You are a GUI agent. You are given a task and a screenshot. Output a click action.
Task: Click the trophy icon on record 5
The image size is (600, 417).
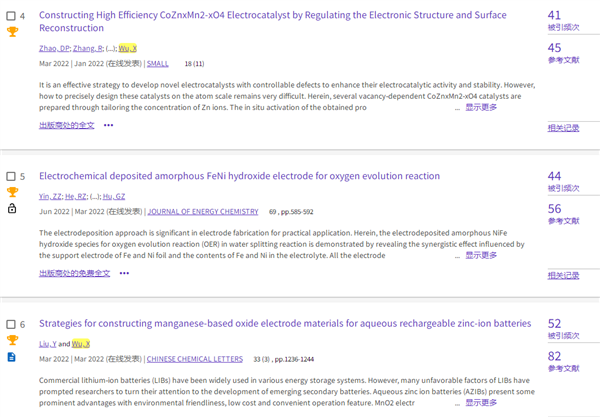point(12,192)
